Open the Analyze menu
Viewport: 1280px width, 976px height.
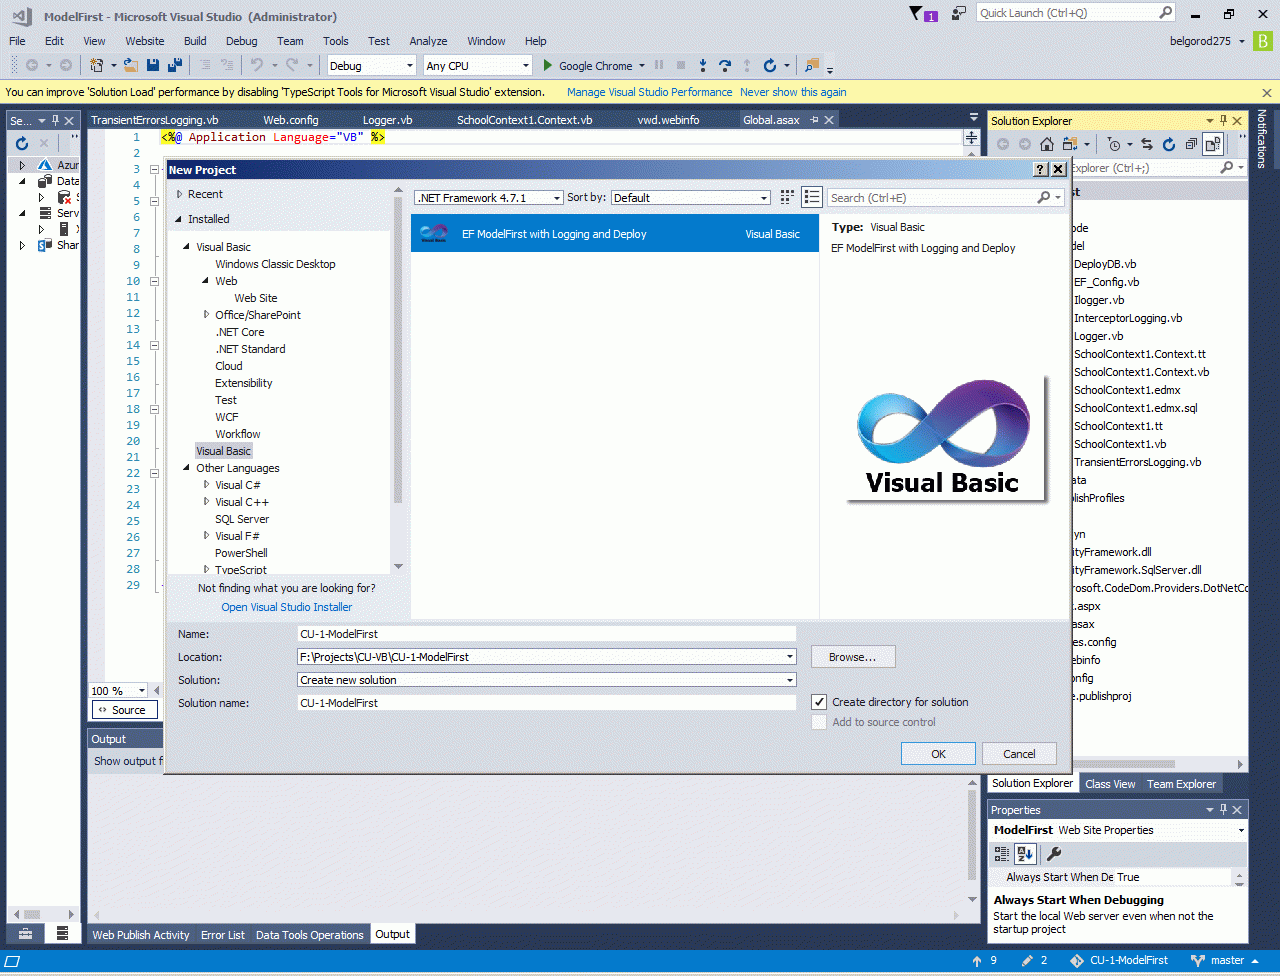428,41
